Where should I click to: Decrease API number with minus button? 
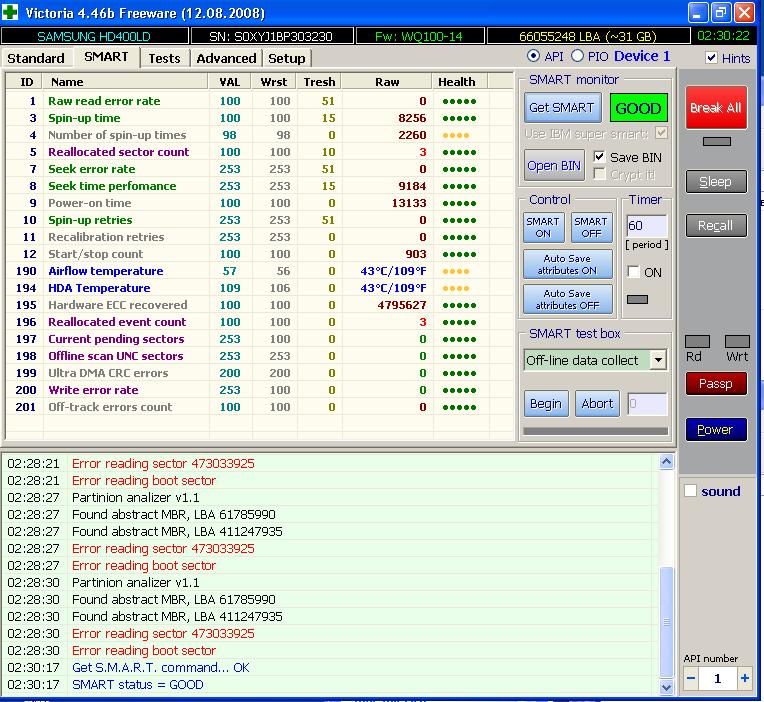coord(691,678)
